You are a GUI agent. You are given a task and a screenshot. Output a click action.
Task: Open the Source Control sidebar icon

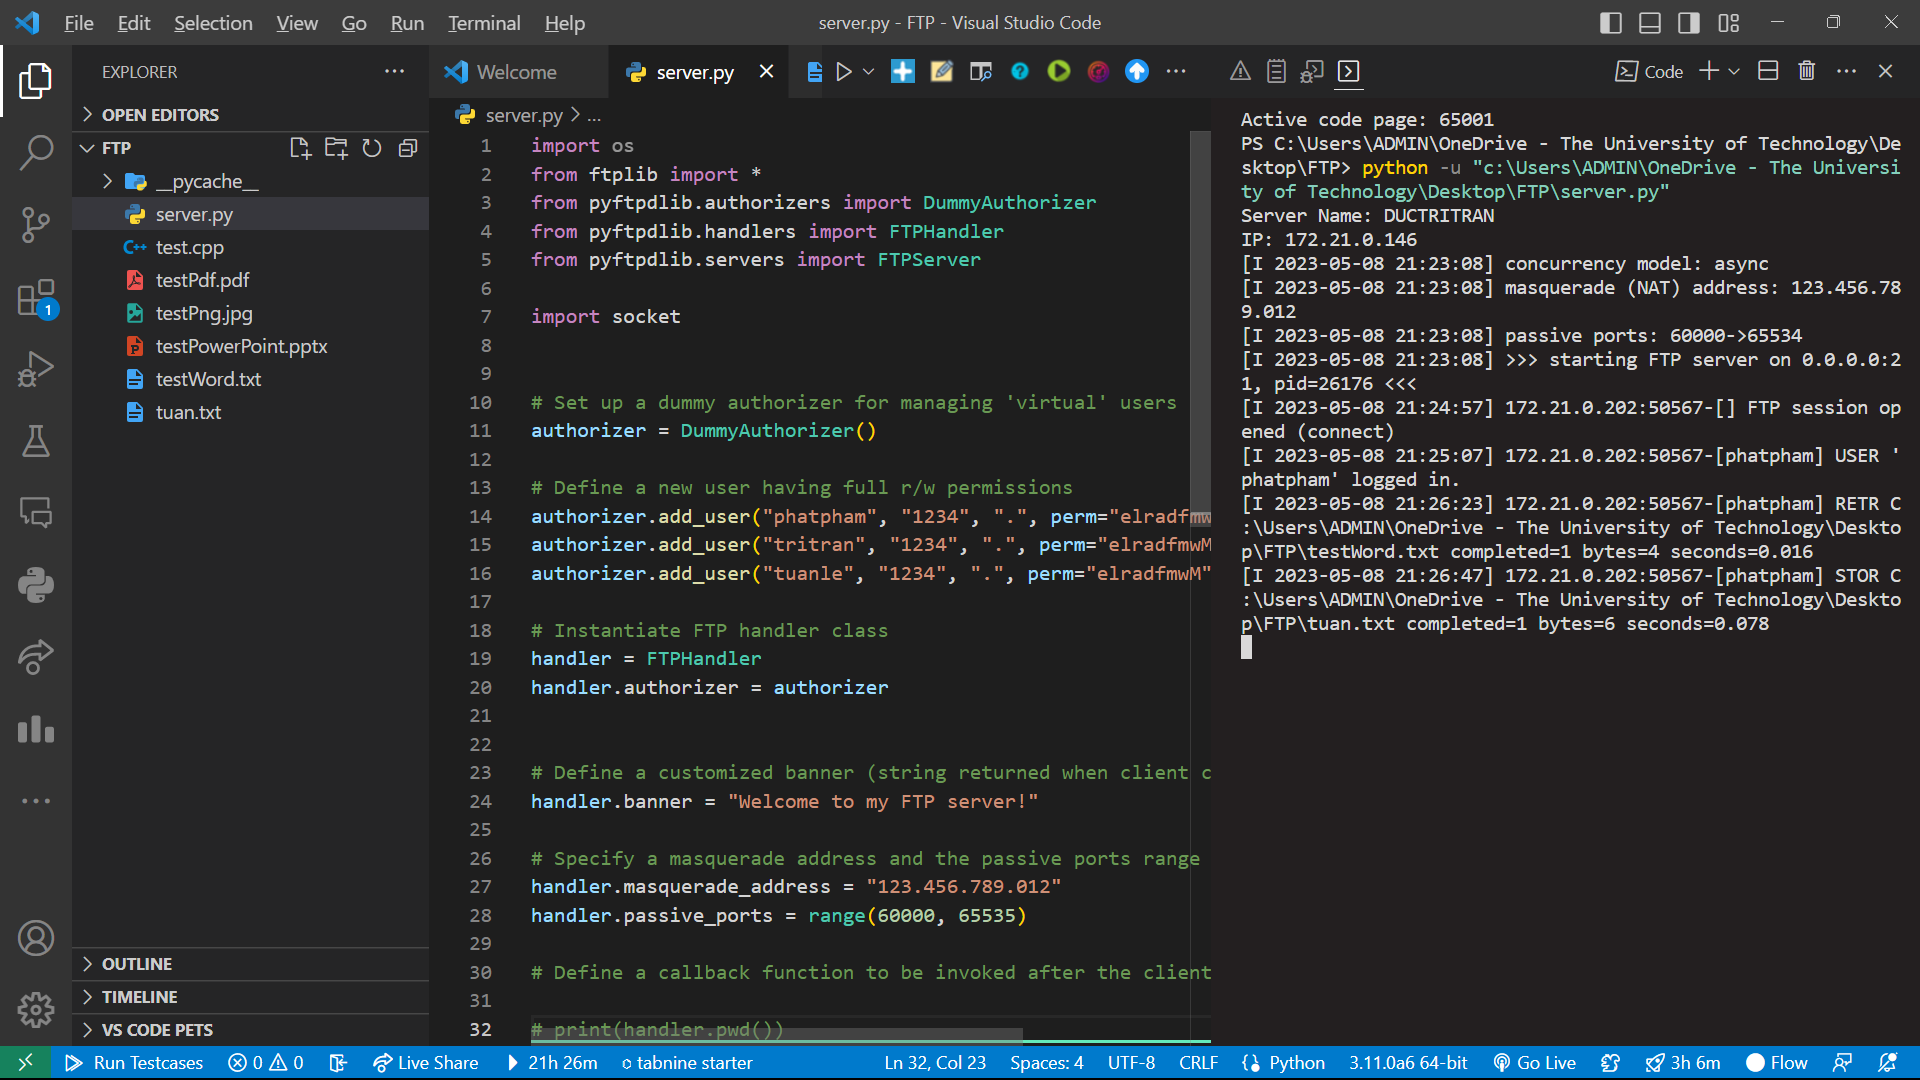pos(36,225)
